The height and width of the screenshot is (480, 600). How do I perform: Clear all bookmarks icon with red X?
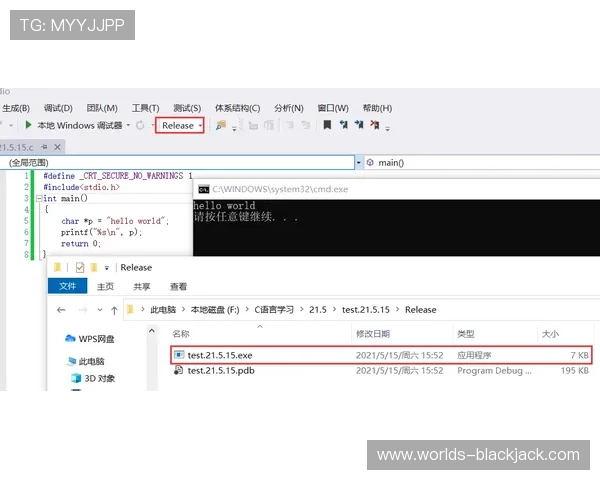point(375,124)
